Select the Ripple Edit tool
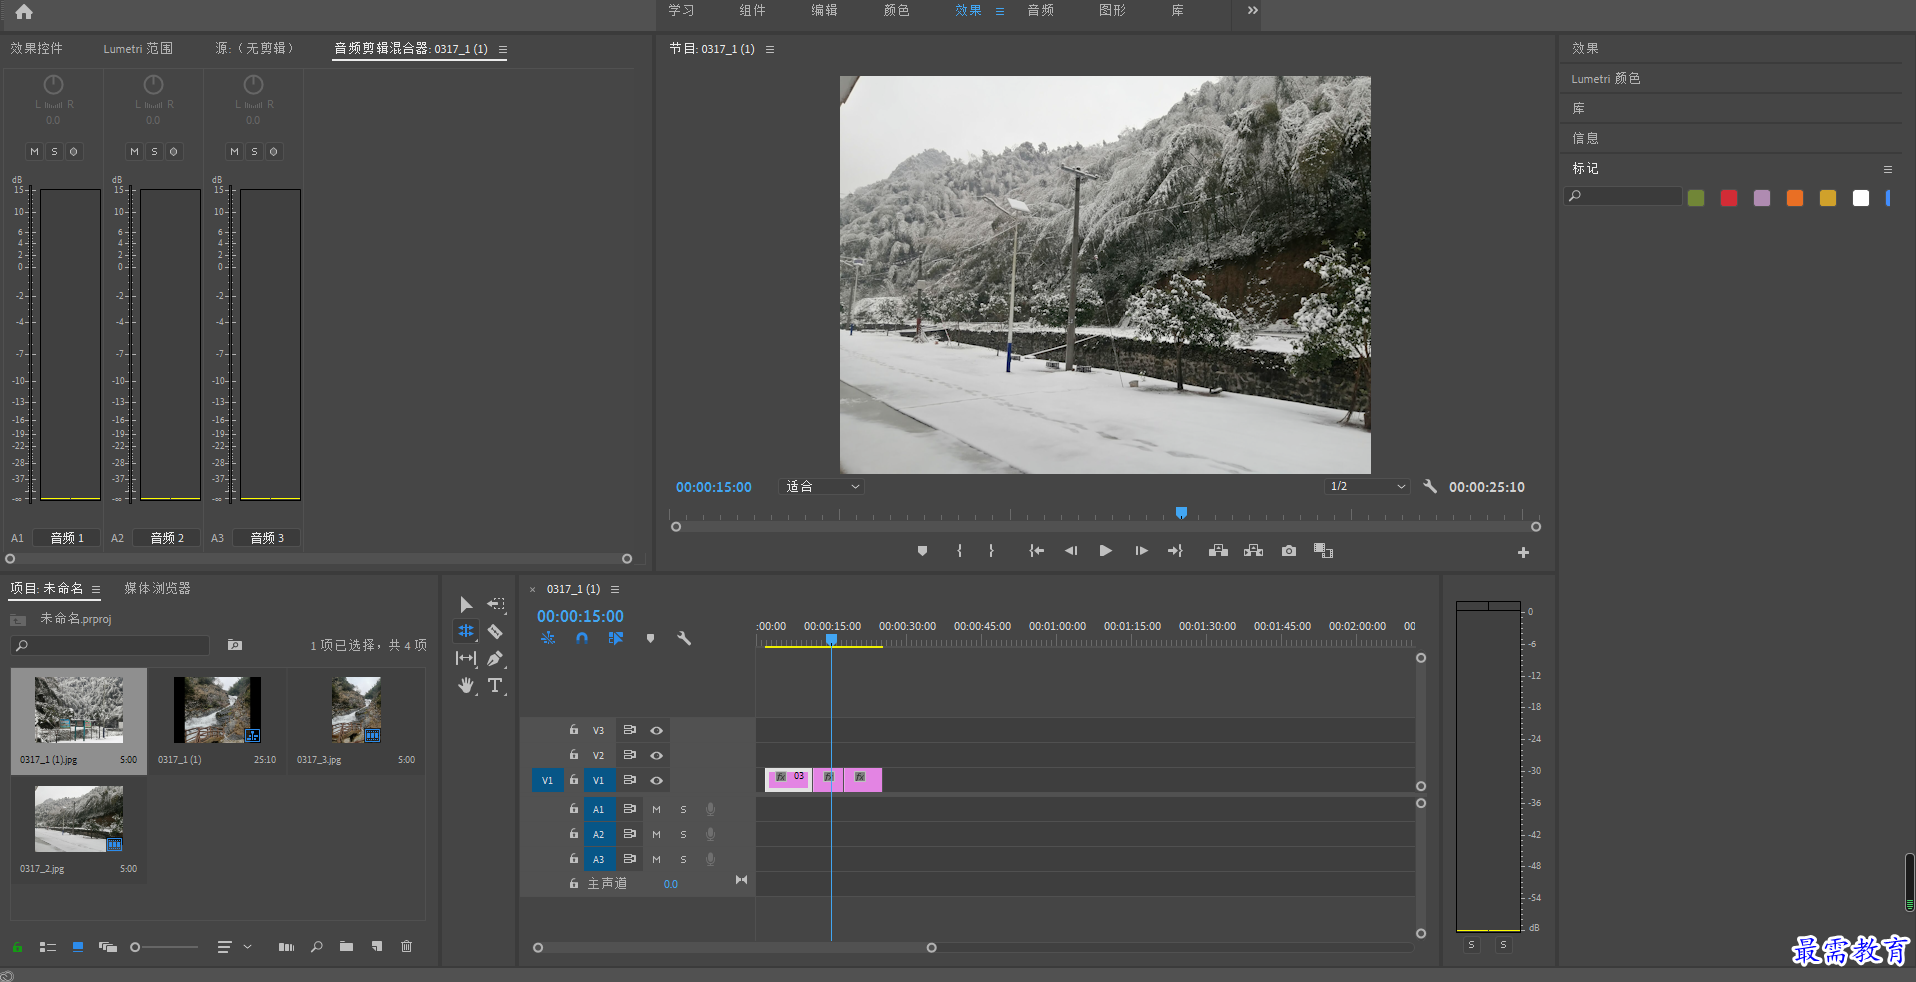Screen dimensions: 1916x982 [466, 631]
